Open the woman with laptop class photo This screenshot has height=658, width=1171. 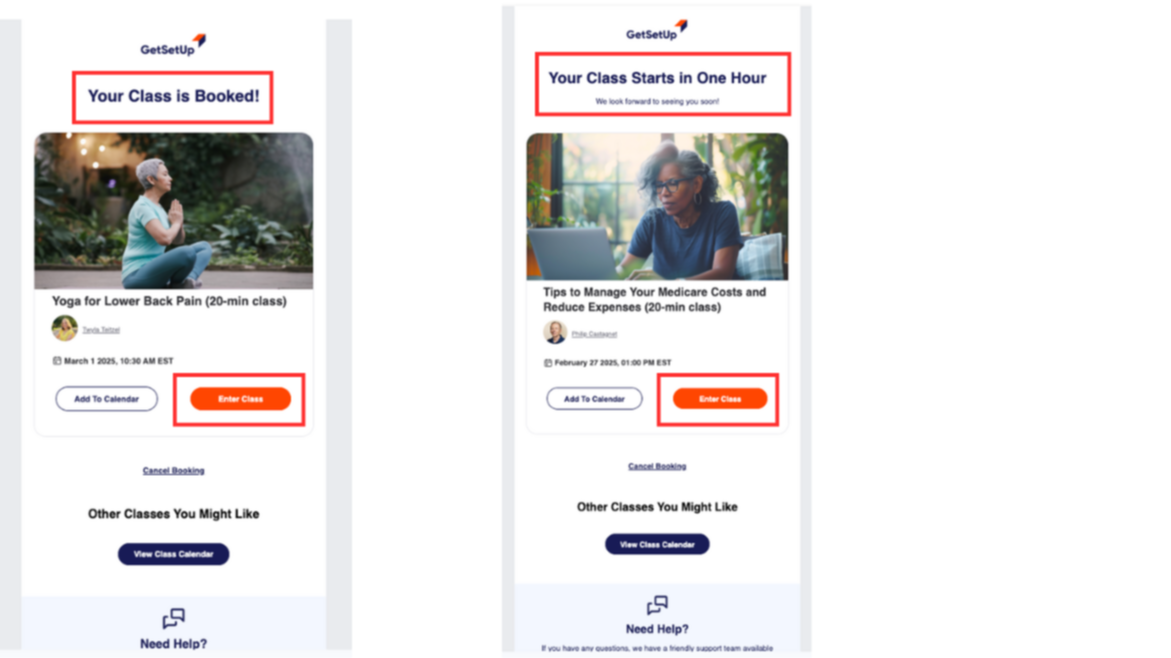click(657, 207)
